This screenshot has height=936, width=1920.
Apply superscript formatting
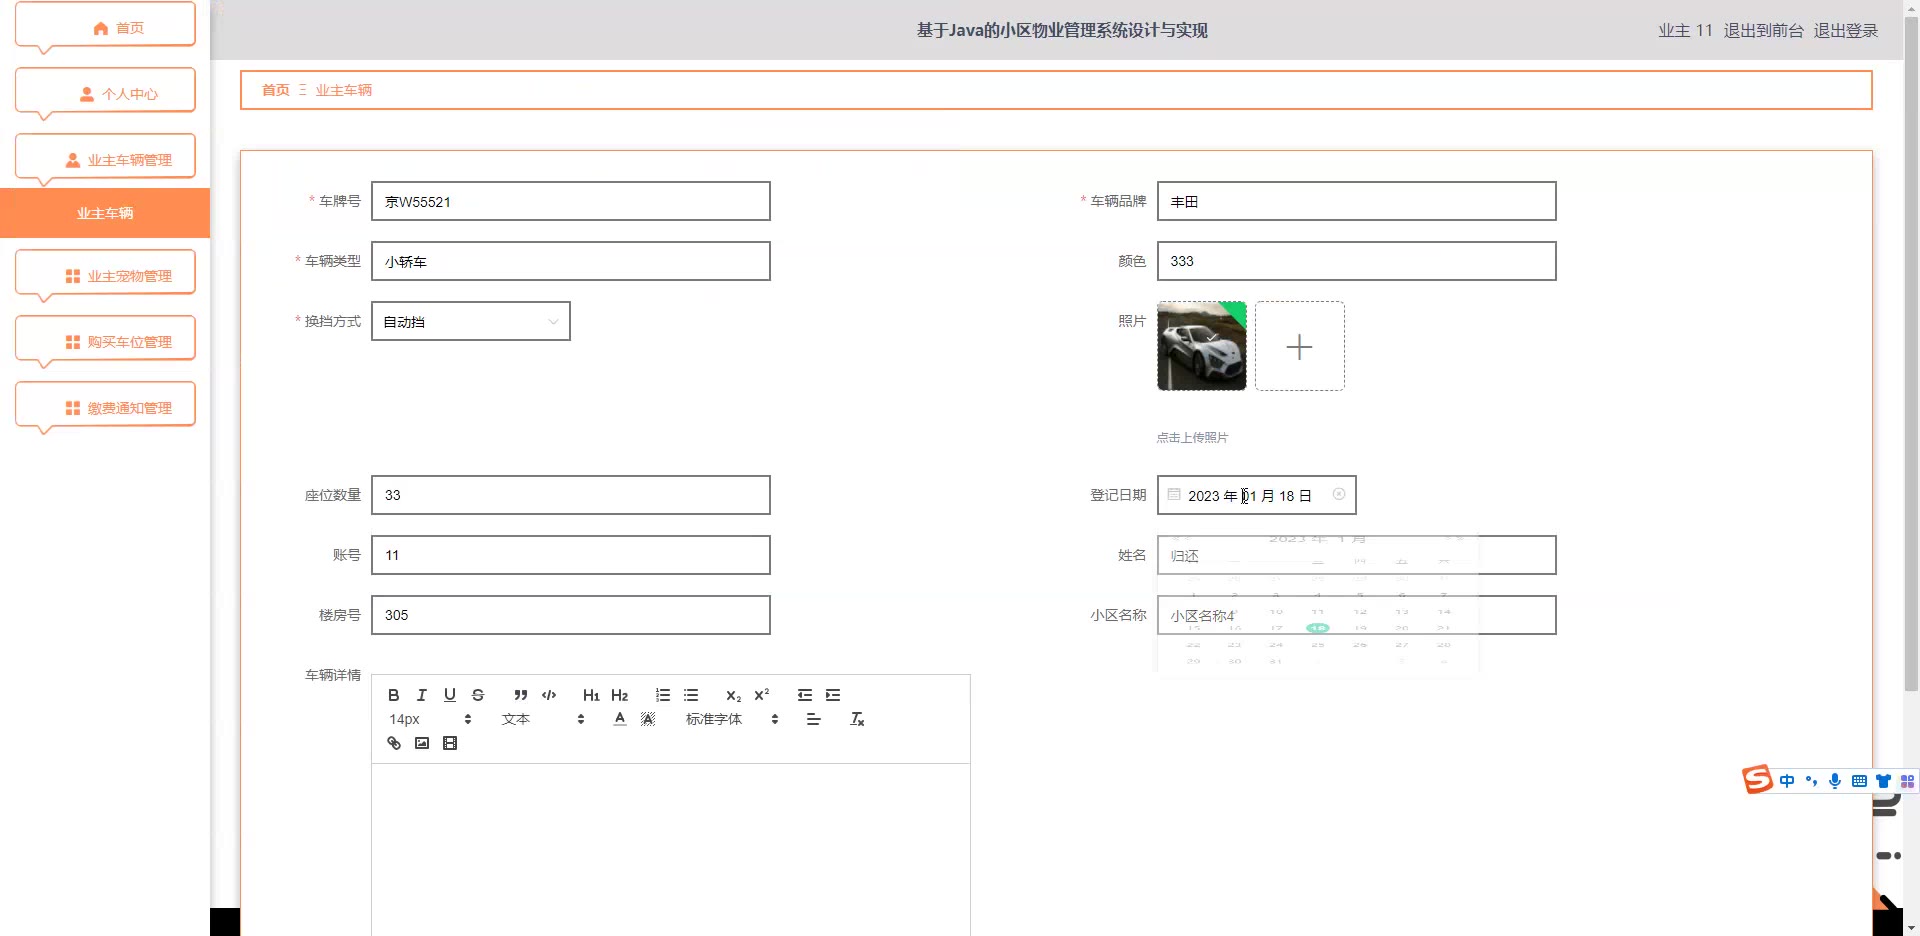(x=762, y=695)
